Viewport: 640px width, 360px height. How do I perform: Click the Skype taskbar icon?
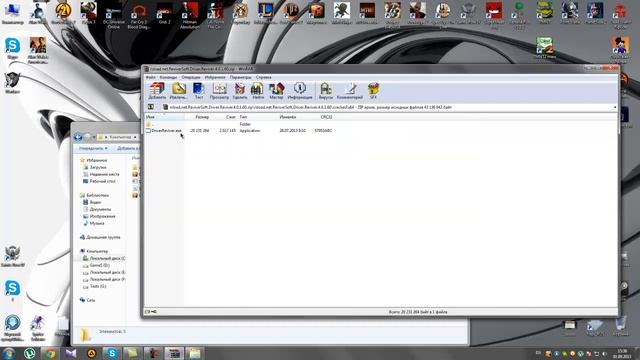tap(111, 353)
